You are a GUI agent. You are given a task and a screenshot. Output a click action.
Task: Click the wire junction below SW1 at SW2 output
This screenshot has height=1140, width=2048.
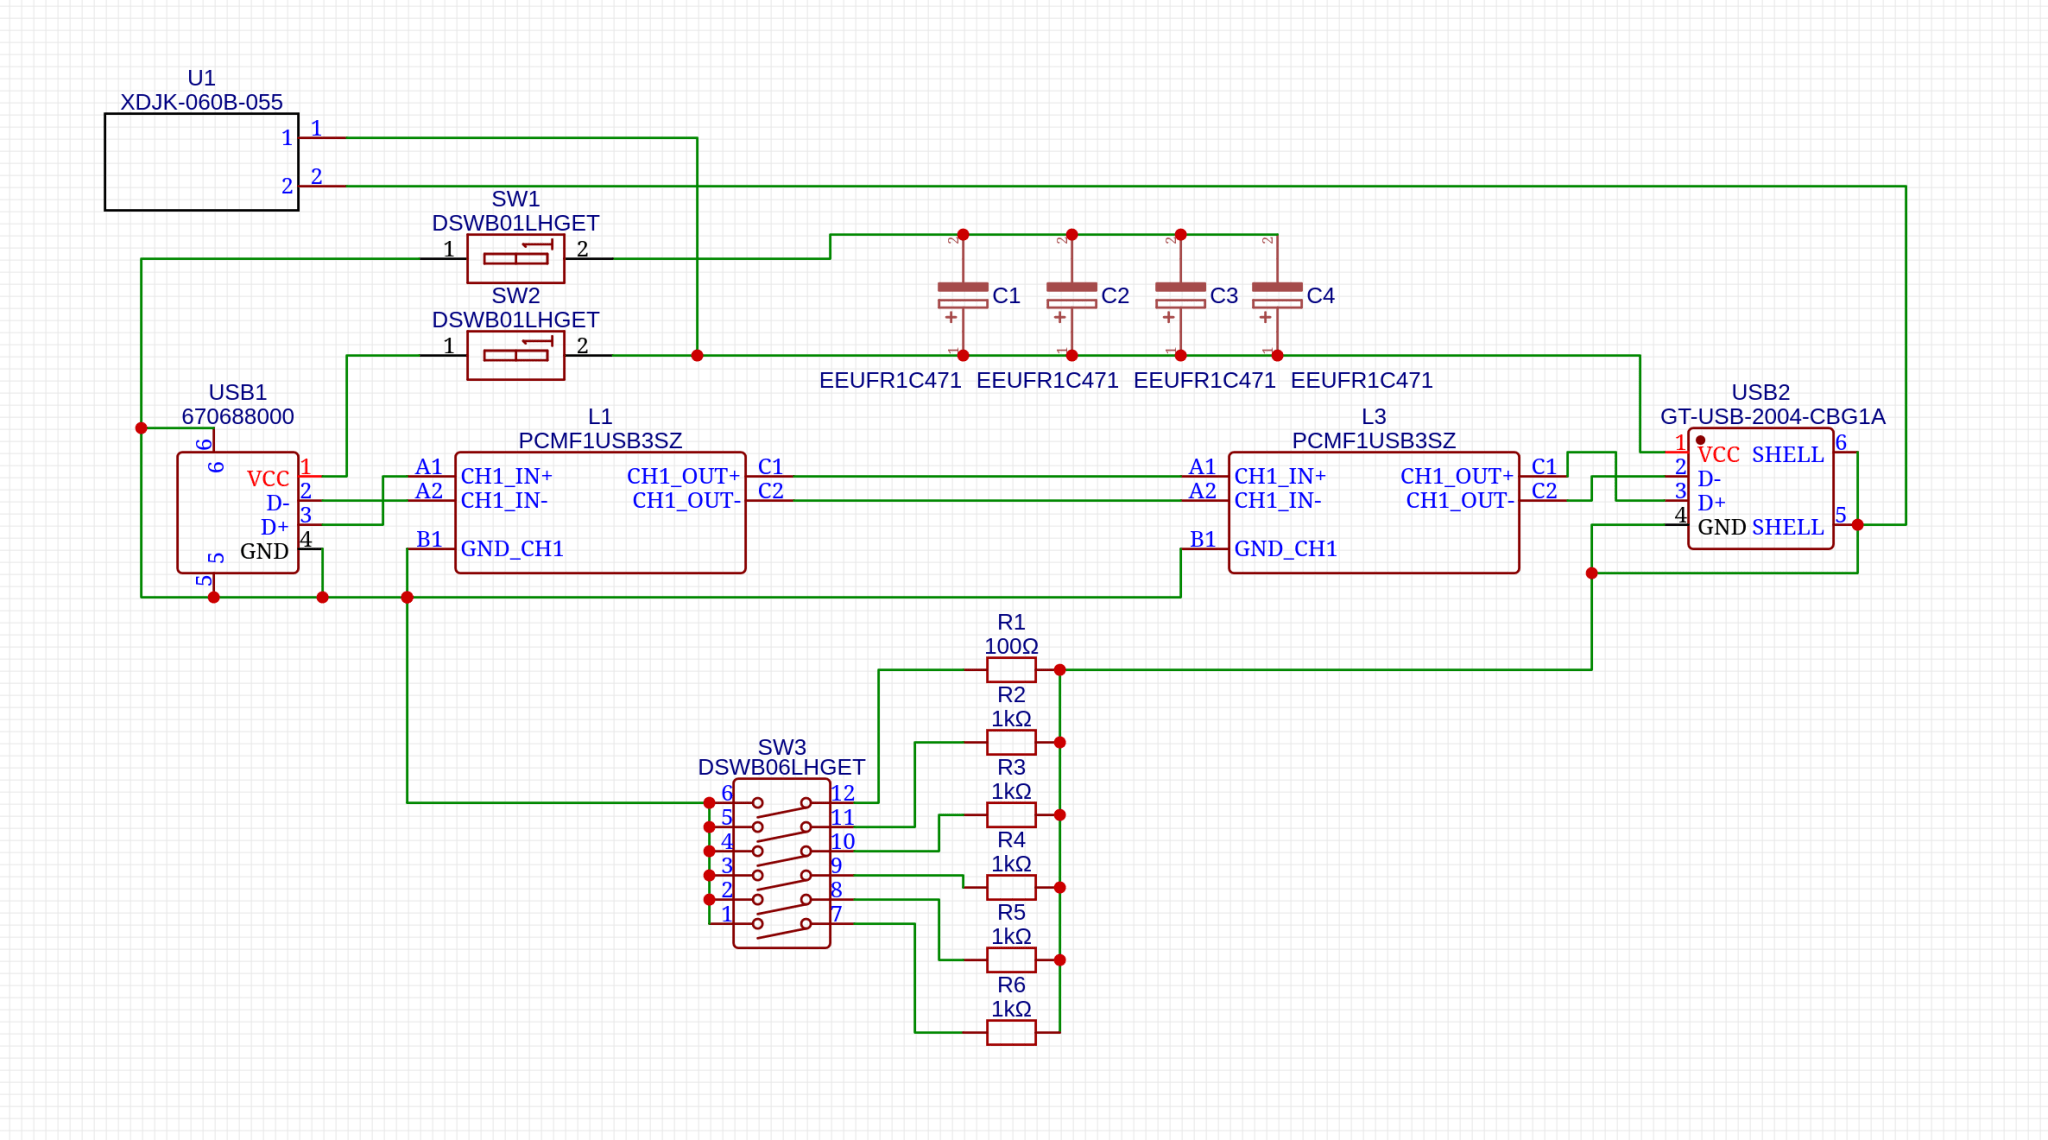697,356
